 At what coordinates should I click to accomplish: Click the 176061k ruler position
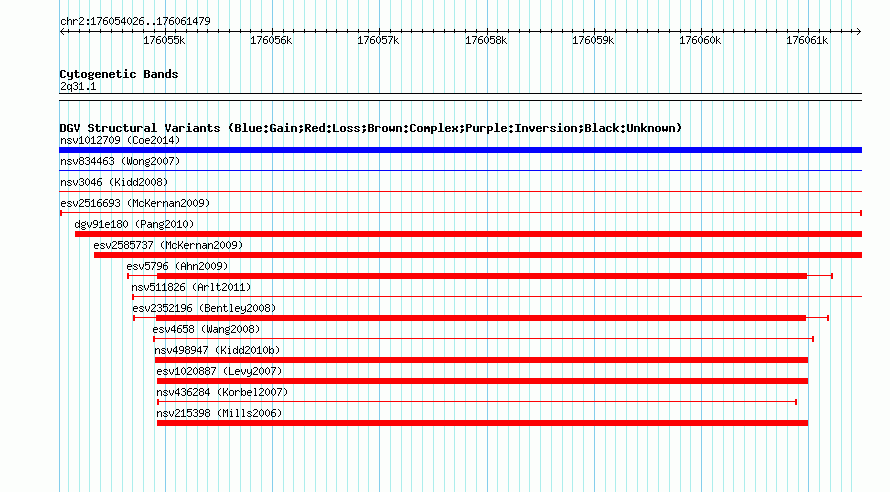coord(807,40)
